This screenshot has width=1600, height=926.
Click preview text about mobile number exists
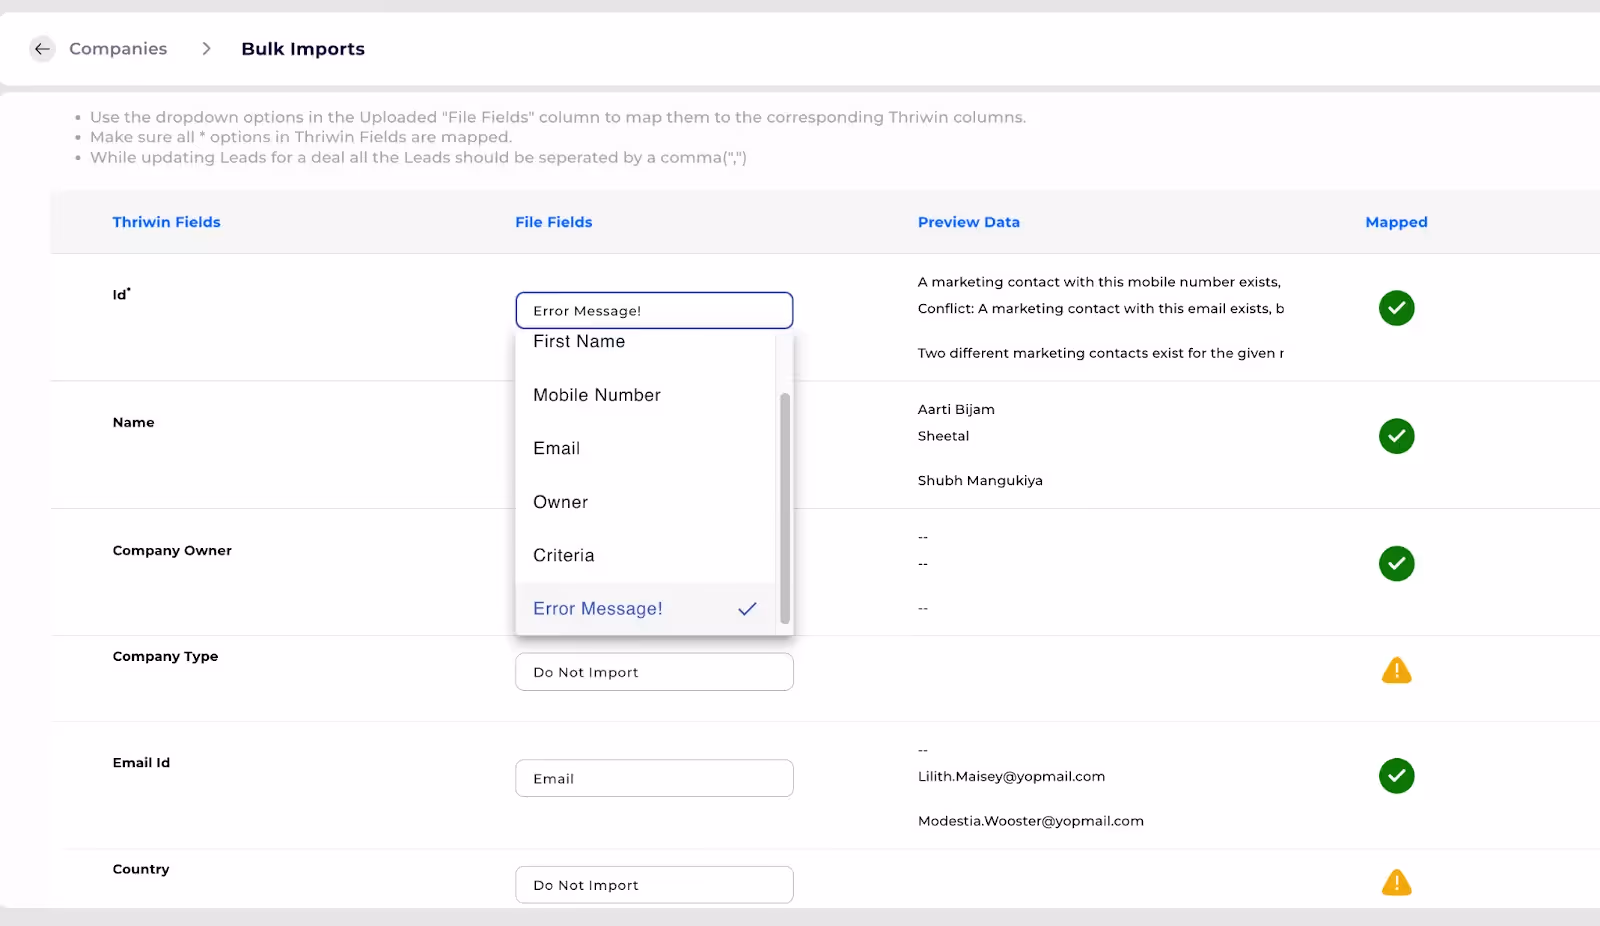(1099, 282)
